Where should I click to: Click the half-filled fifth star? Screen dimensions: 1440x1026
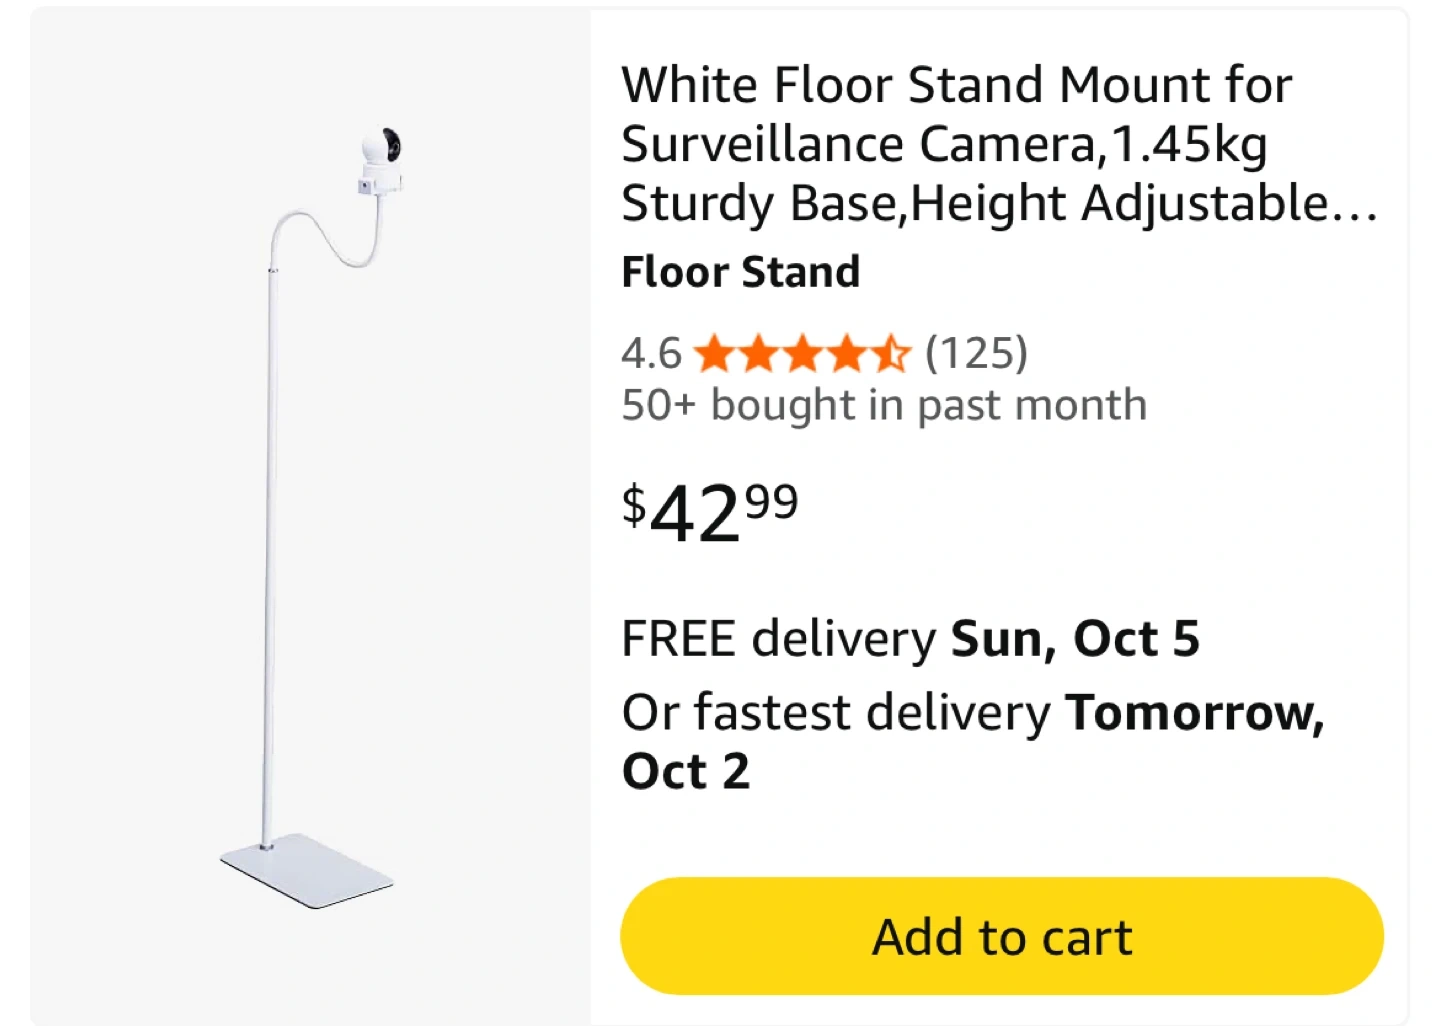coord(890,354)
